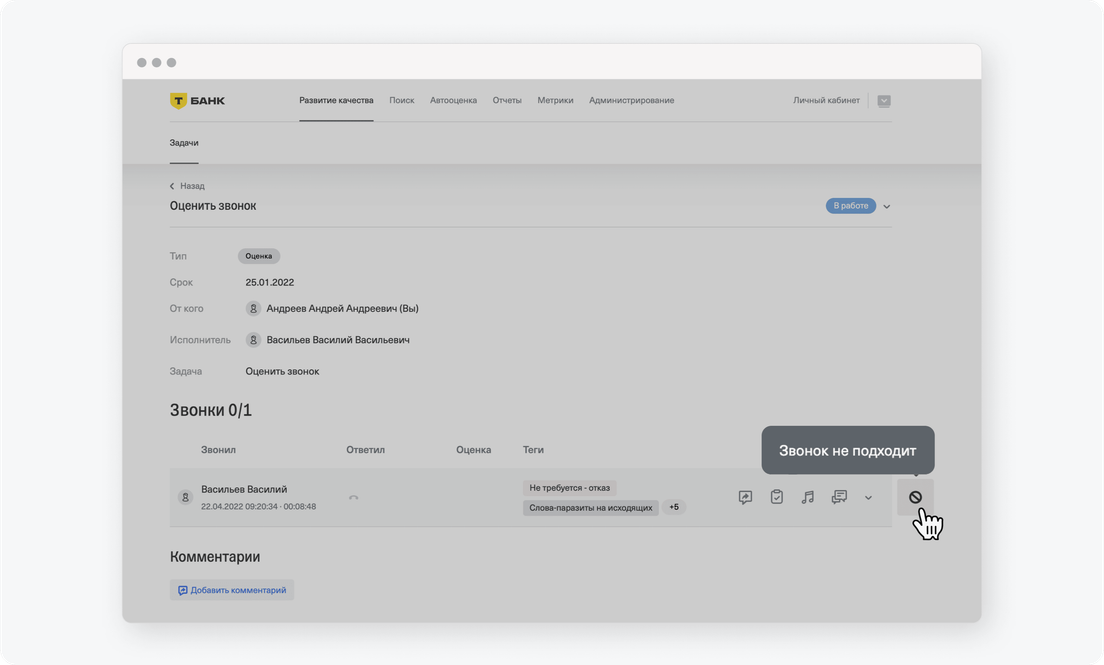Image resolution: width=1104 pixels, height=665 pixels.
Task: Click the T-Bank logo
Action: pos(197,101)
